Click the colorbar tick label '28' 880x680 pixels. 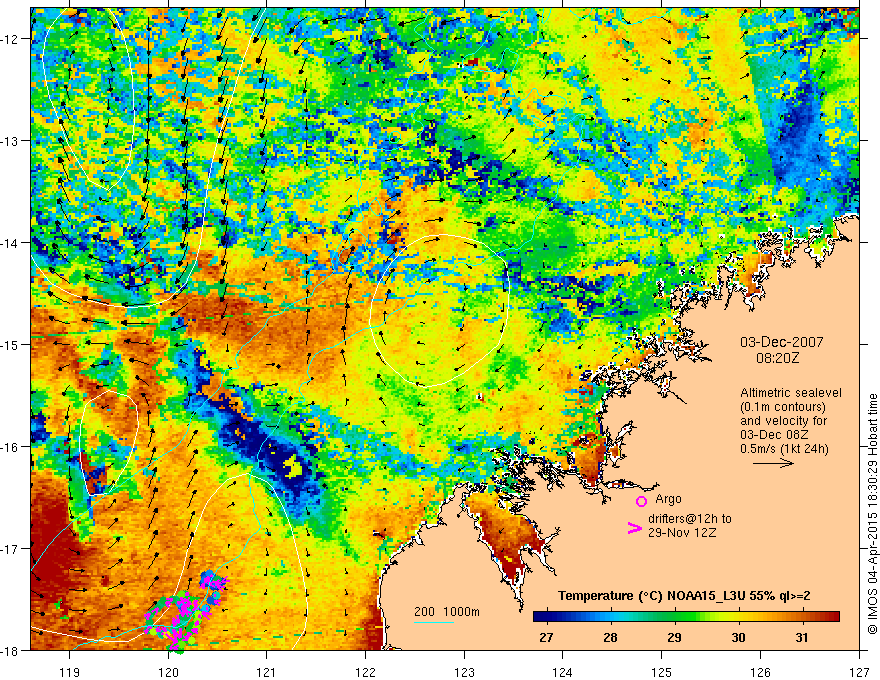click(x=610, y=637)
